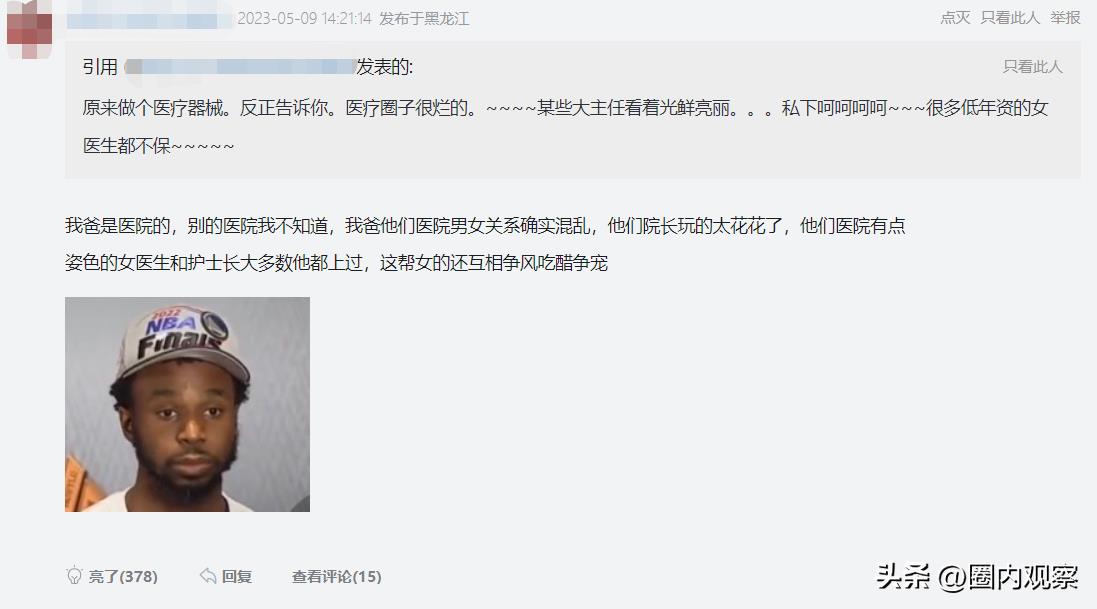This screenshot has height=609, width=1097.
Task: Click the lightbulb icon beside 亮了
Action: point(74,575)
